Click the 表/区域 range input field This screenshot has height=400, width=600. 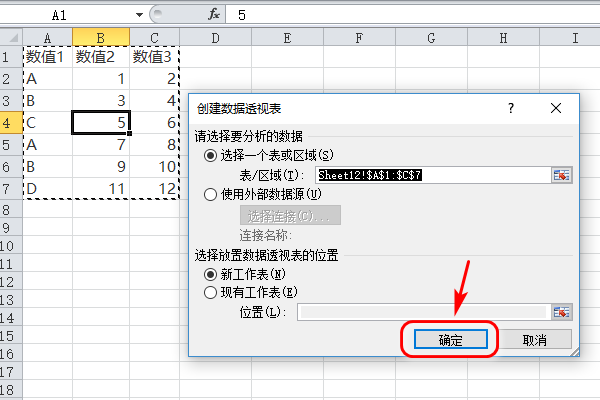click(x=433, y=175)
